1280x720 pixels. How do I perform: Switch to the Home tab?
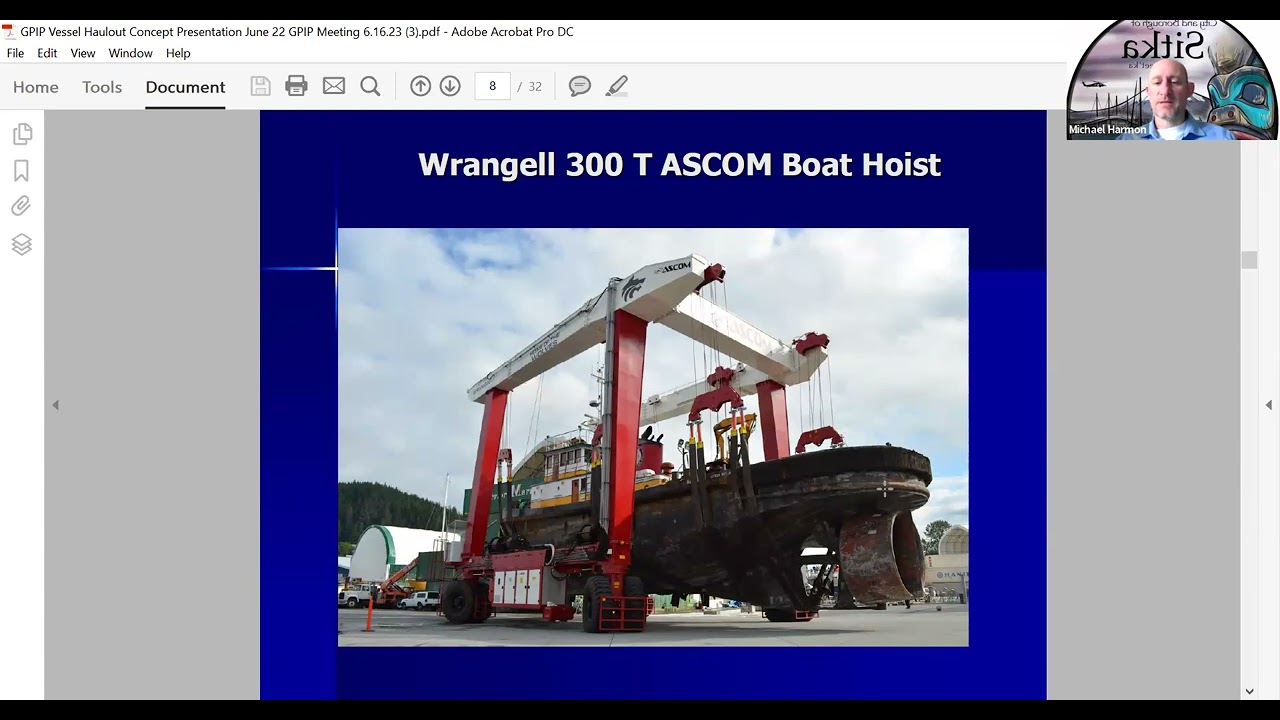[x=36, y=87]
